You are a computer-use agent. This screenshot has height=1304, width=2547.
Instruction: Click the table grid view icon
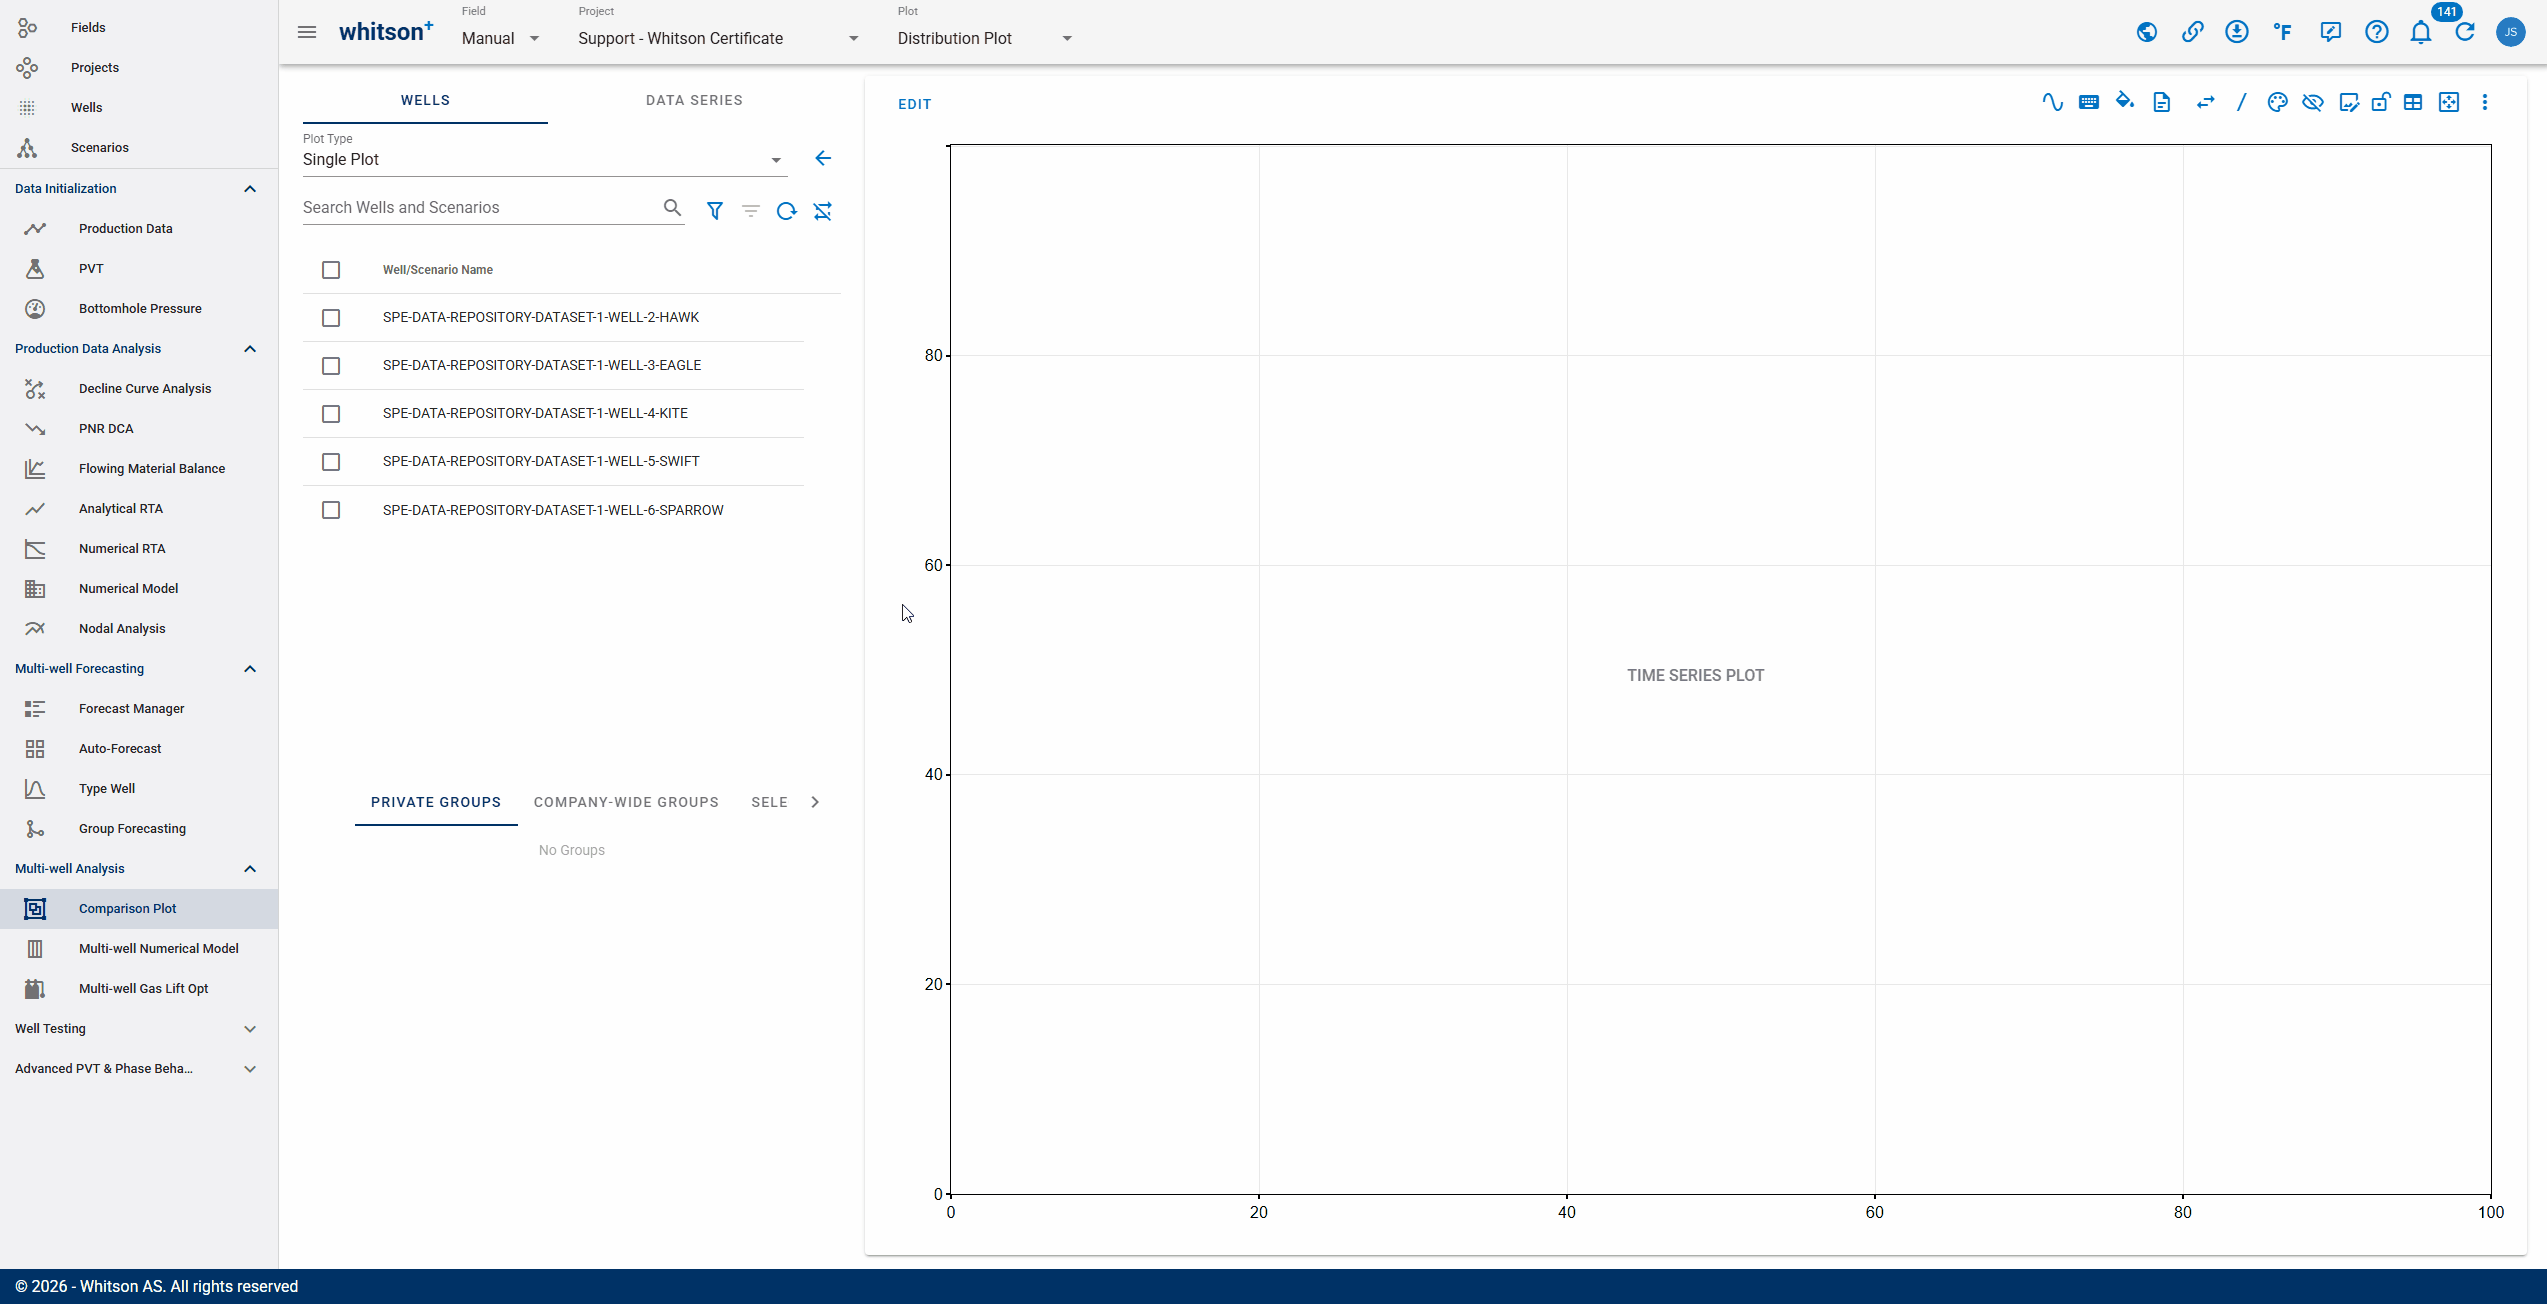[2413, 102]
